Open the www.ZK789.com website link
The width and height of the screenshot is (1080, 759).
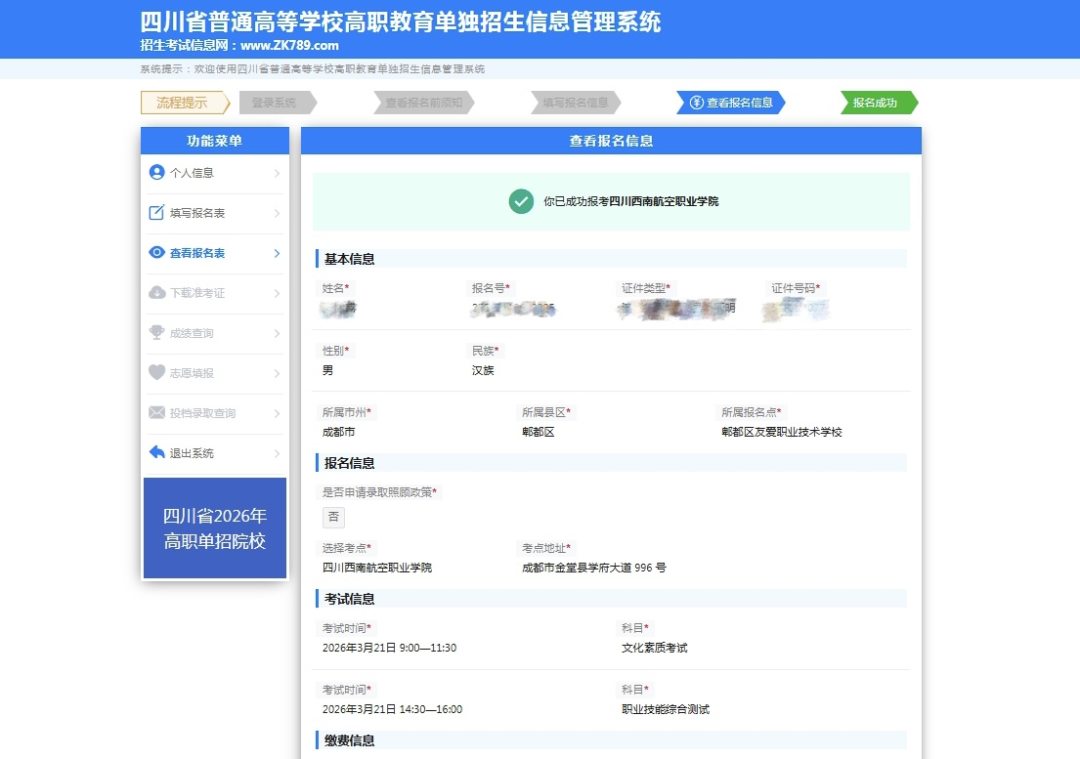coord(289,45)
